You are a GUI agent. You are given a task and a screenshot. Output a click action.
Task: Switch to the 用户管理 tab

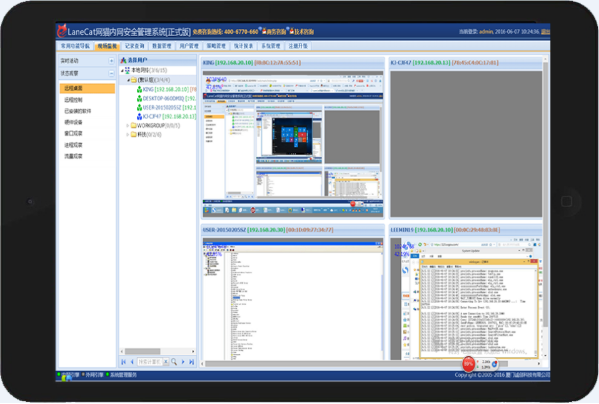click(189, 46)
